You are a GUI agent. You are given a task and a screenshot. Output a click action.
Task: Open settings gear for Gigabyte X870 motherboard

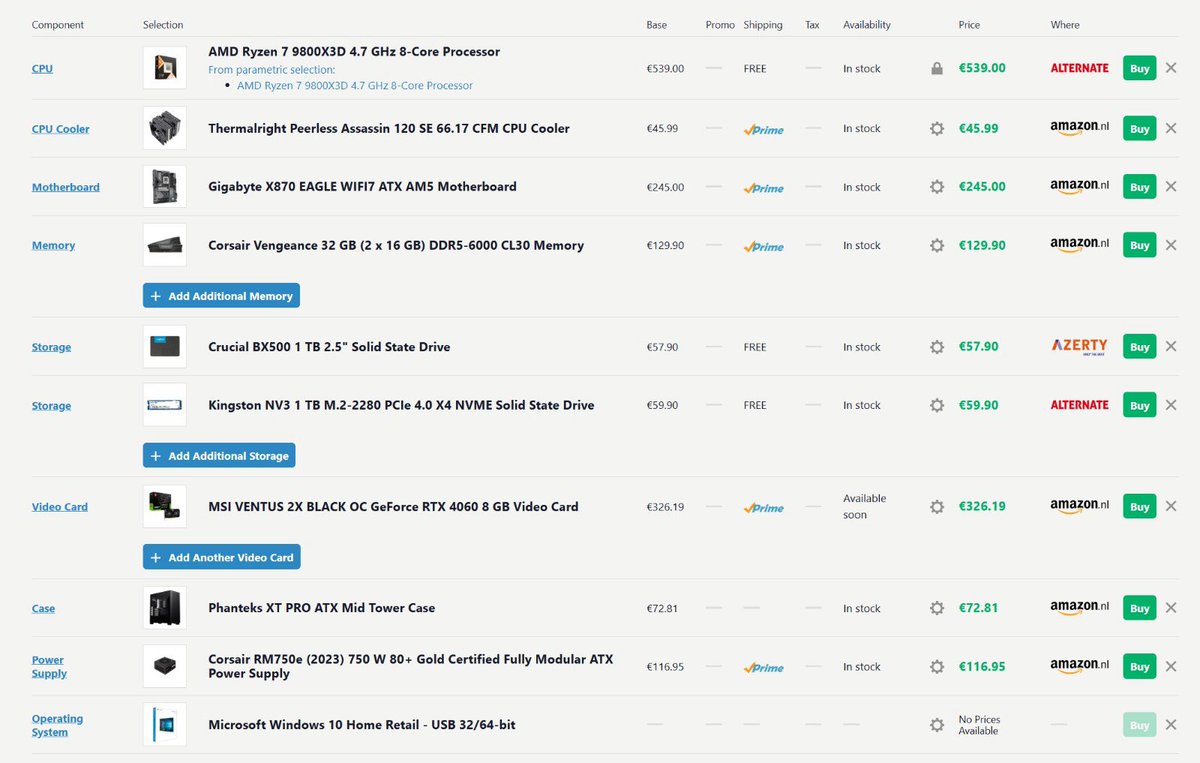pos(937,187)
